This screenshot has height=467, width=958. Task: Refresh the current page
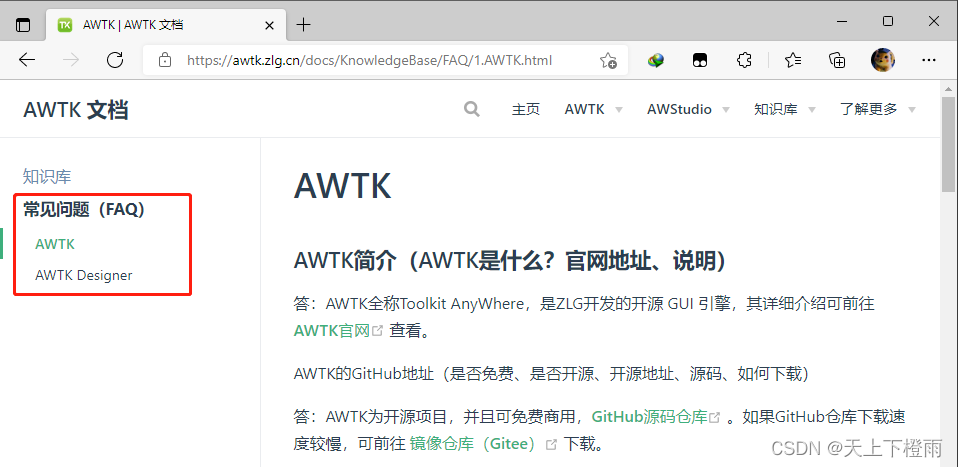point(115,60)
